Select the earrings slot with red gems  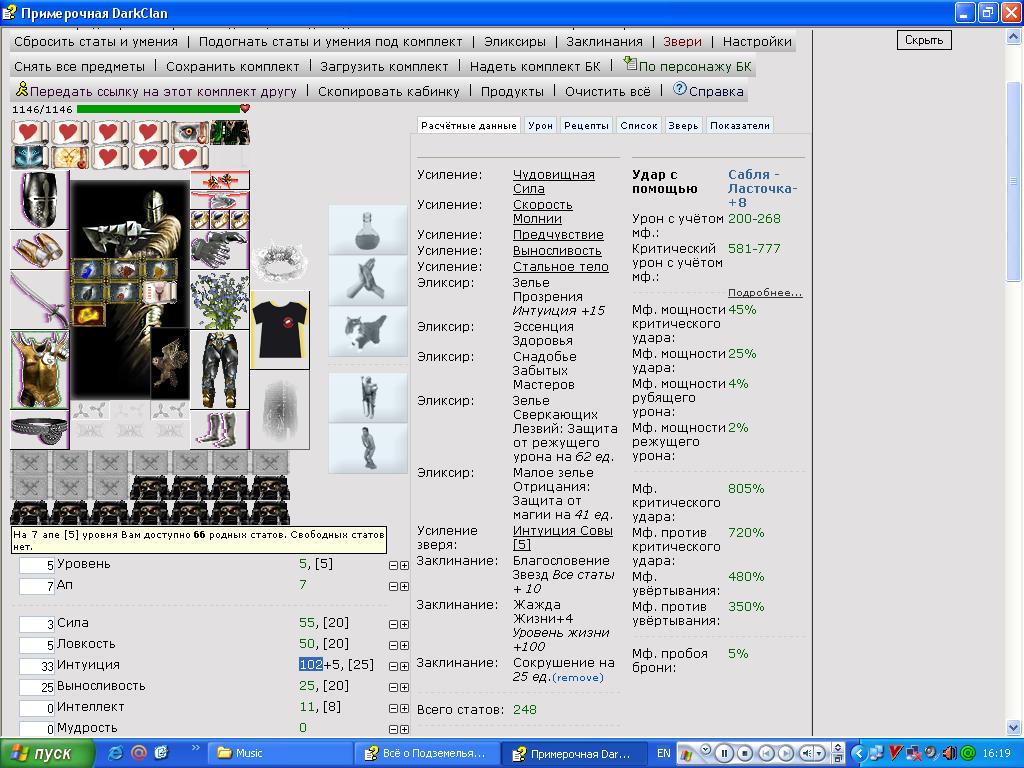click(219, 181)
